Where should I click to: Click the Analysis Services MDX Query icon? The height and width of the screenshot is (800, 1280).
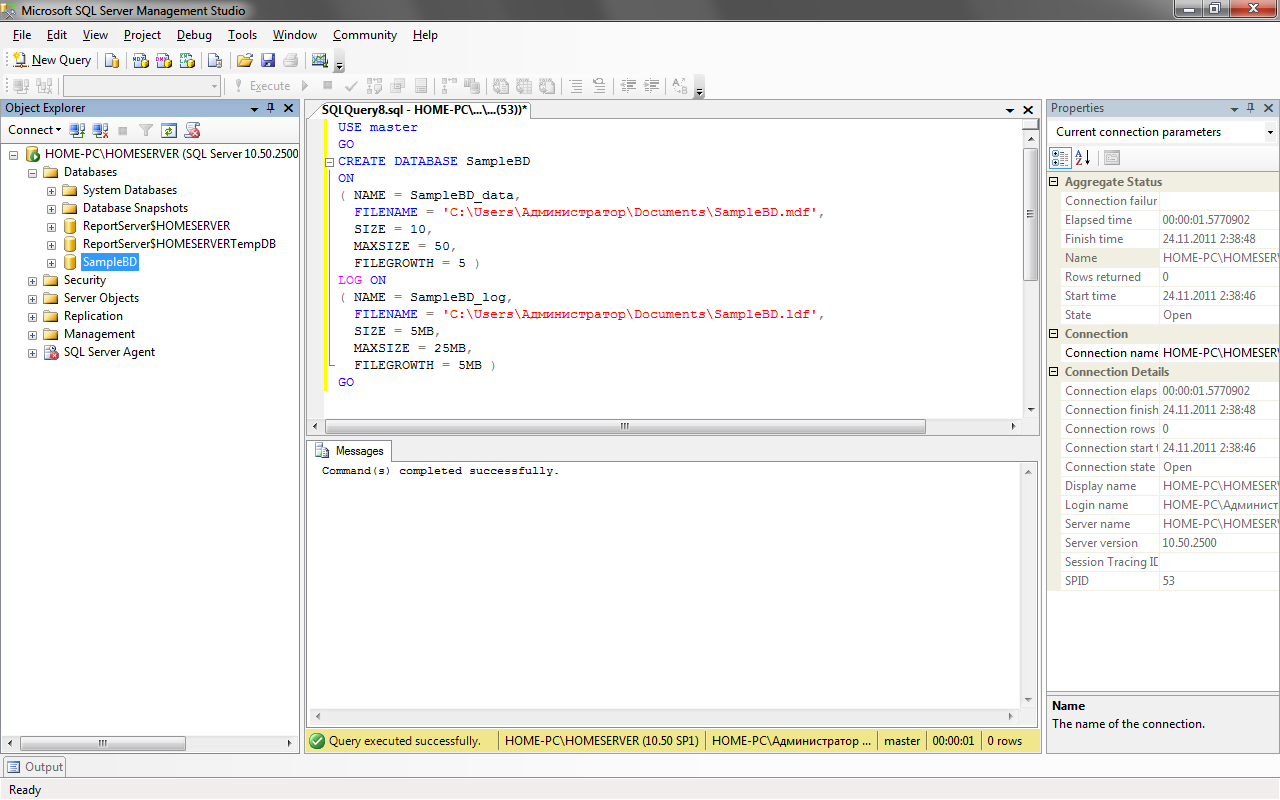pos(141,60)
